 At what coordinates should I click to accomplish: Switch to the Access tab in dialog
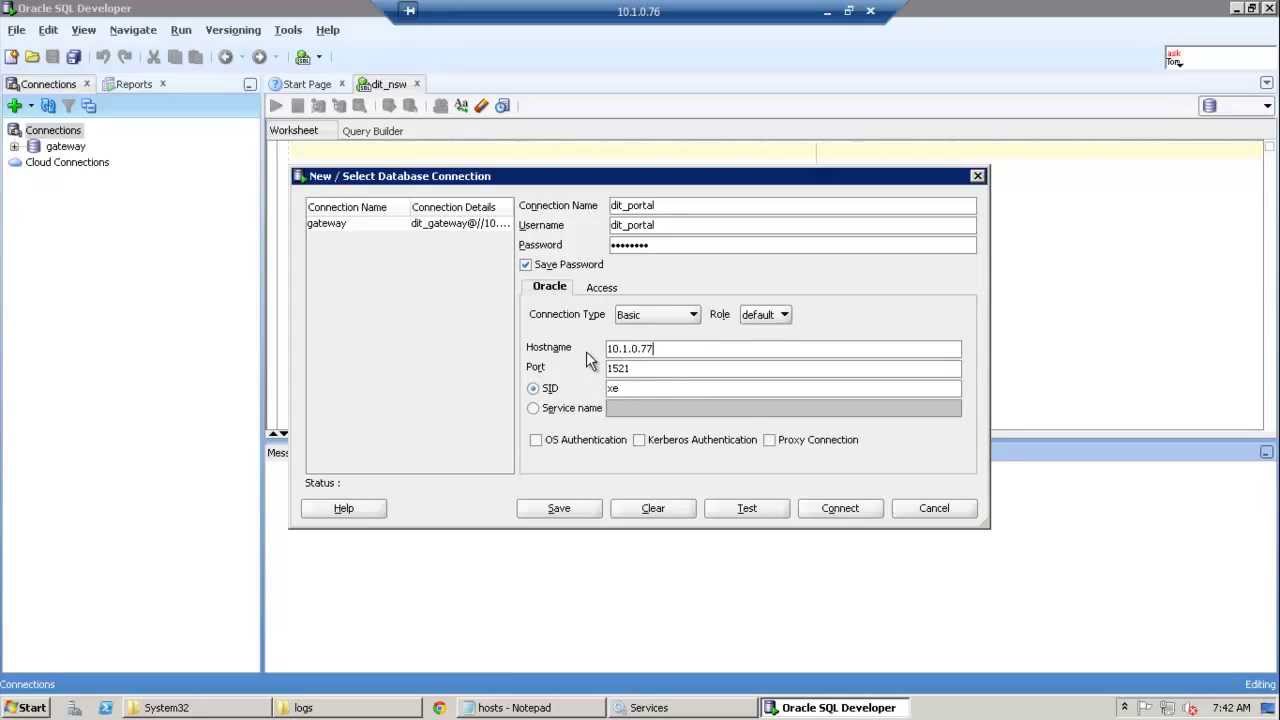(x=602, y=288)
